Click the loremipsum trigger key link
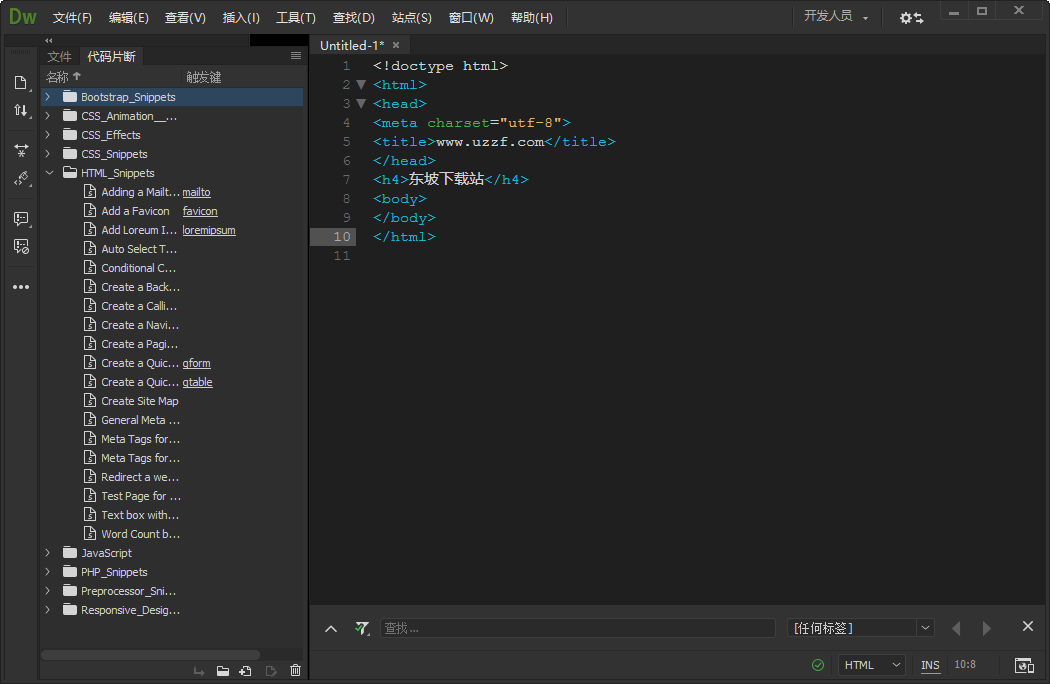1050x684 pixels. click(x=209, y=230)
